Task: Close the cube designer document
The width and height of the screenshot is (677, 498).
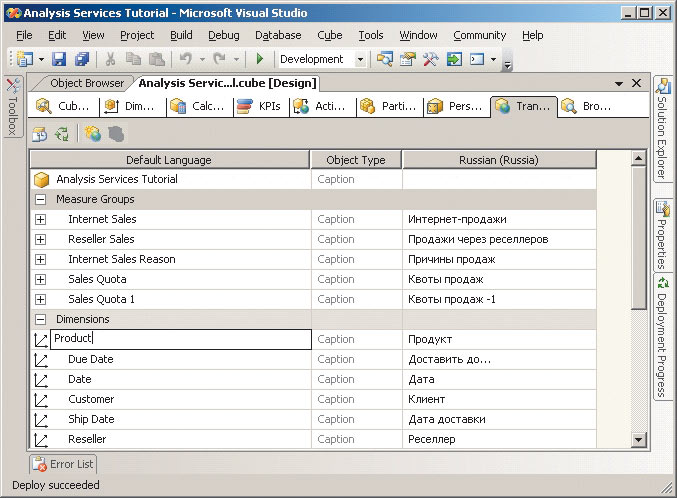Action: coord(636,83)
